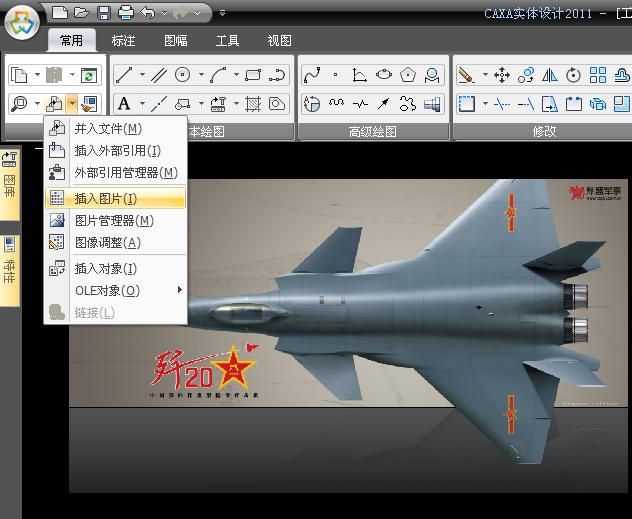The height and width of the screenshot is (519, 632).
Task: Click the Mirror tool in the modify group
Action: [x=549, y=75]
